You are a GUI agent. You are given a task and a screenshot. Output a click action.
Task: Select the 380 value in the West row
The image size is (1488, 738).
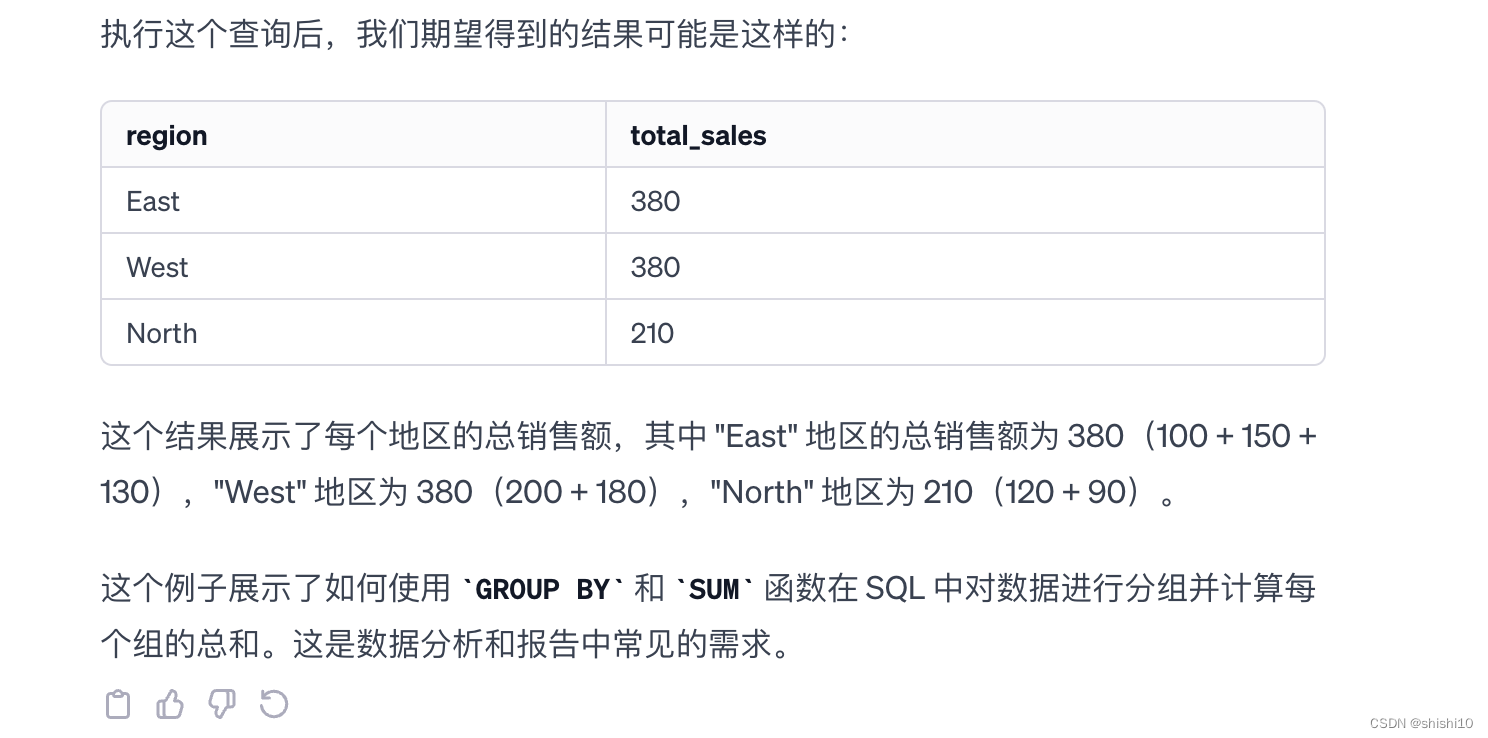click(x=655, y=267)
